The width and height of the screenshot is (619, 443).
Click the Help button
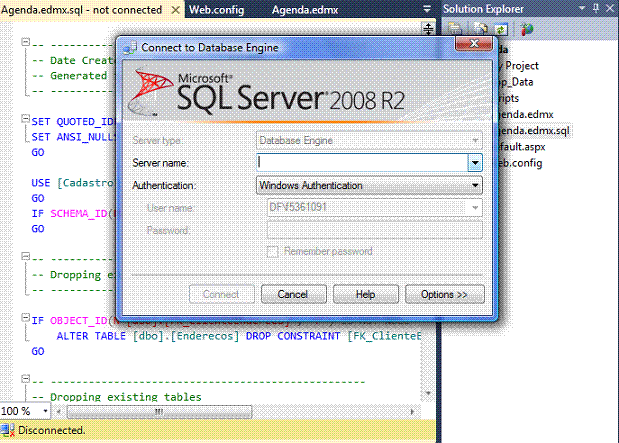[366, 295]
